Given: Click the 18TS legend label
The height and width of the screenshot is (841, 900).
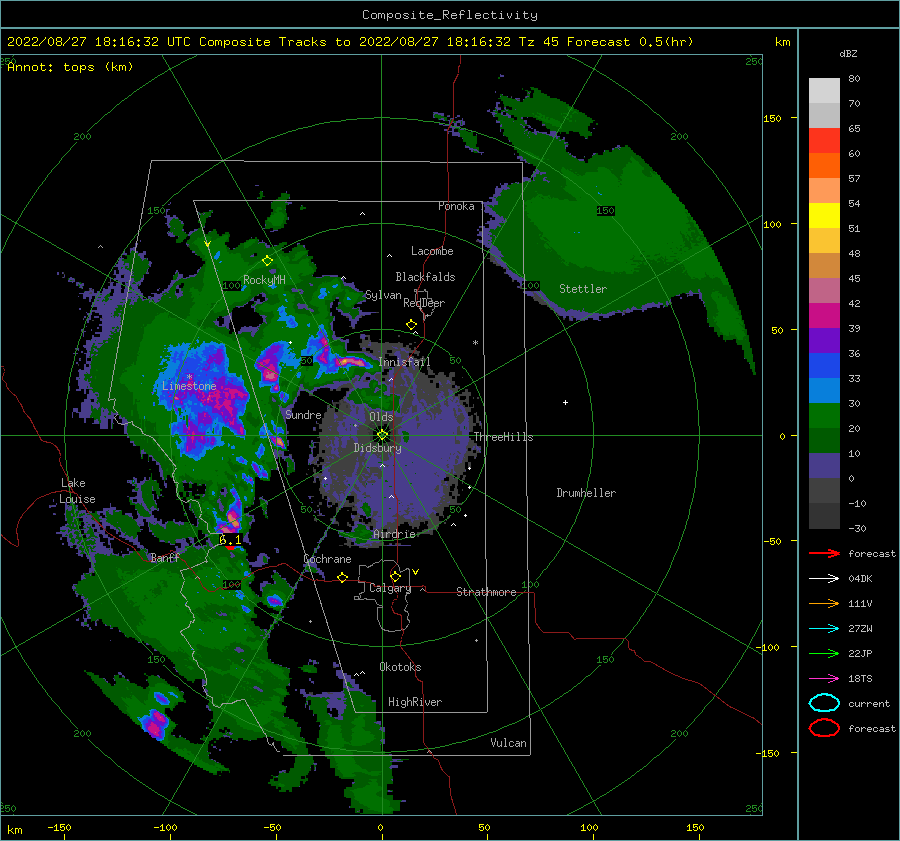Looking at the screenshot, I should click(x=860, y=679).
